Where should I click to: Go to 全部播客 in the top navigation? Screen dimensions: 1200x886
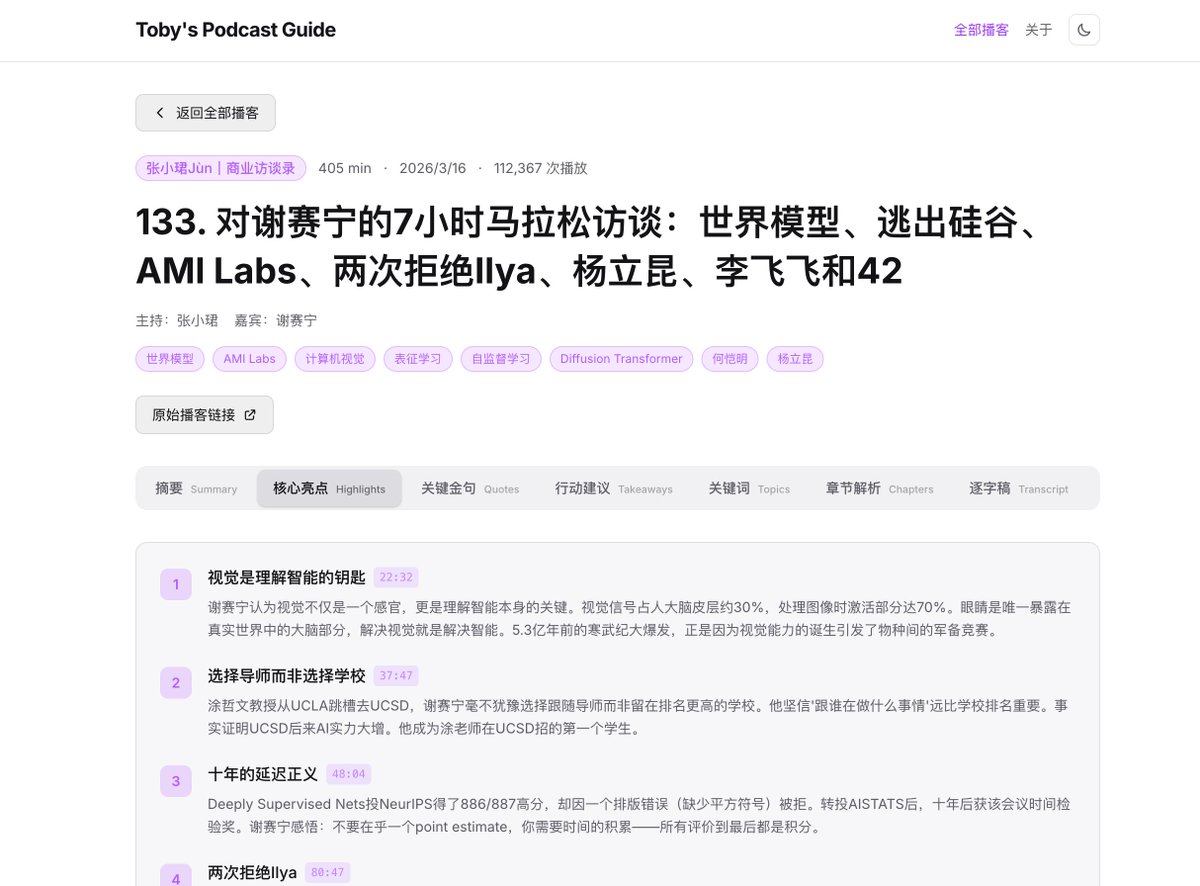pyautogui.click(x=981, y=30)
